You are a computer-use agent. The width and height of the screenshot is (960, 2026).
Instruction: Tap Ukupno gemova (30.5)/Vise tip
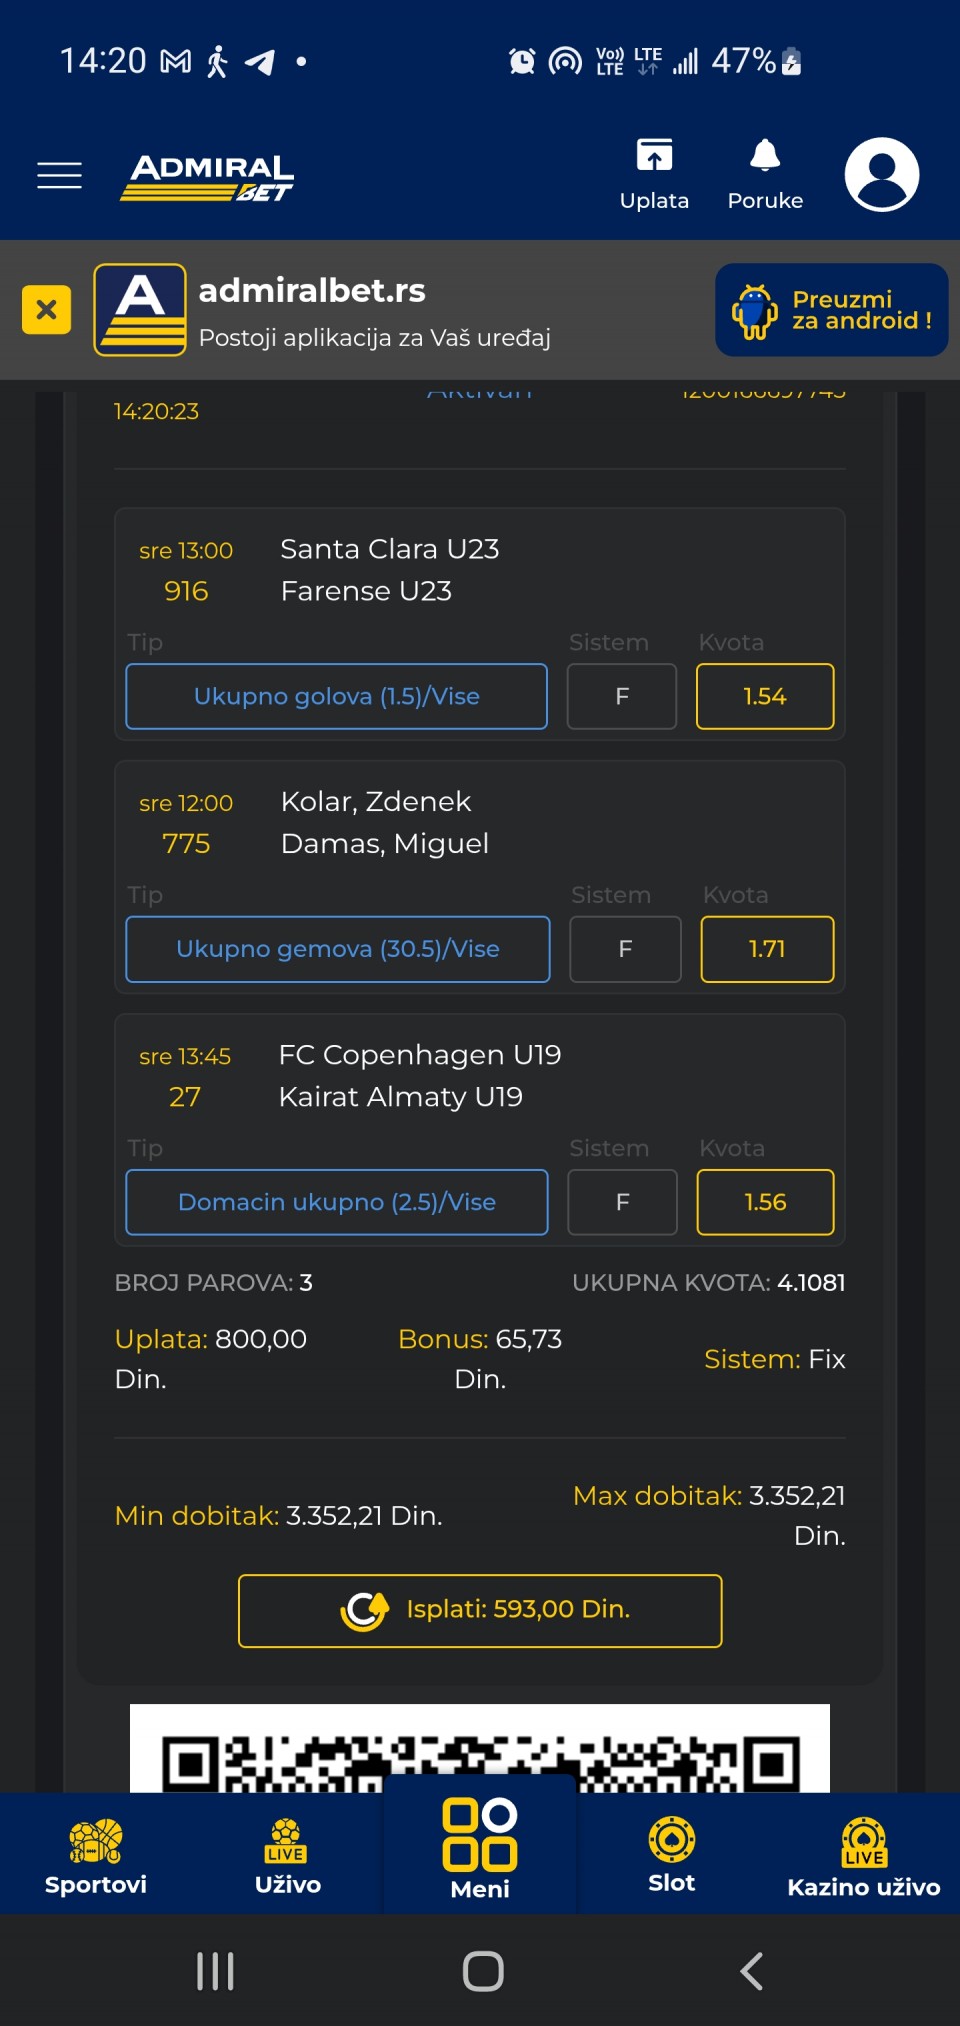[337, 949]
